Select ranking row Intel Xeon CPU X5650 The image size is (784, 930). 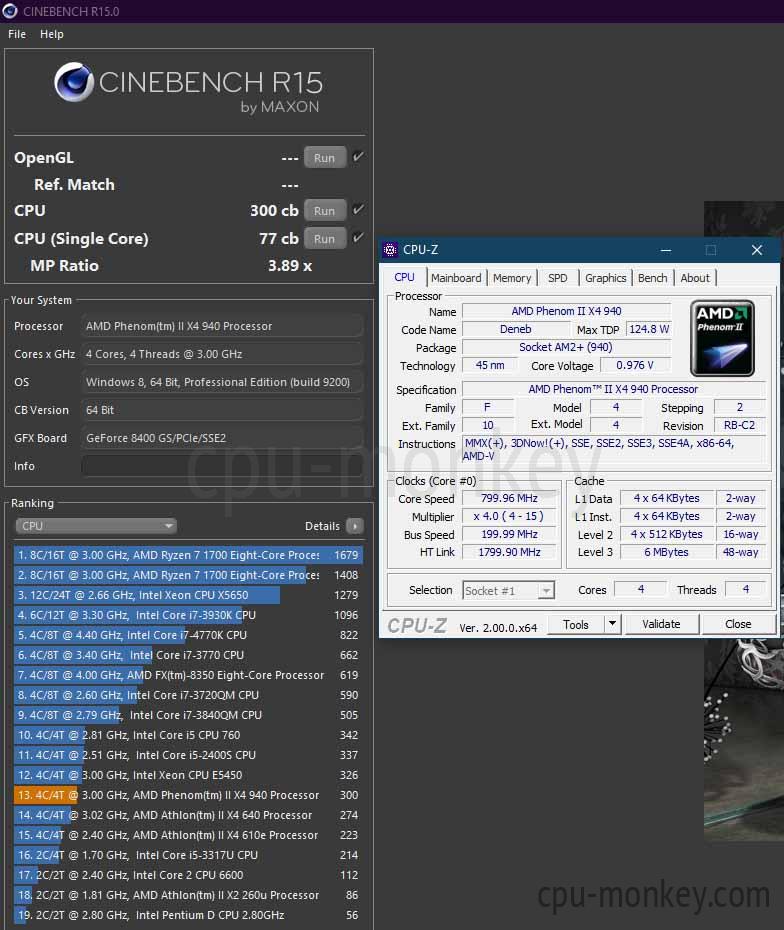(188, 595)
